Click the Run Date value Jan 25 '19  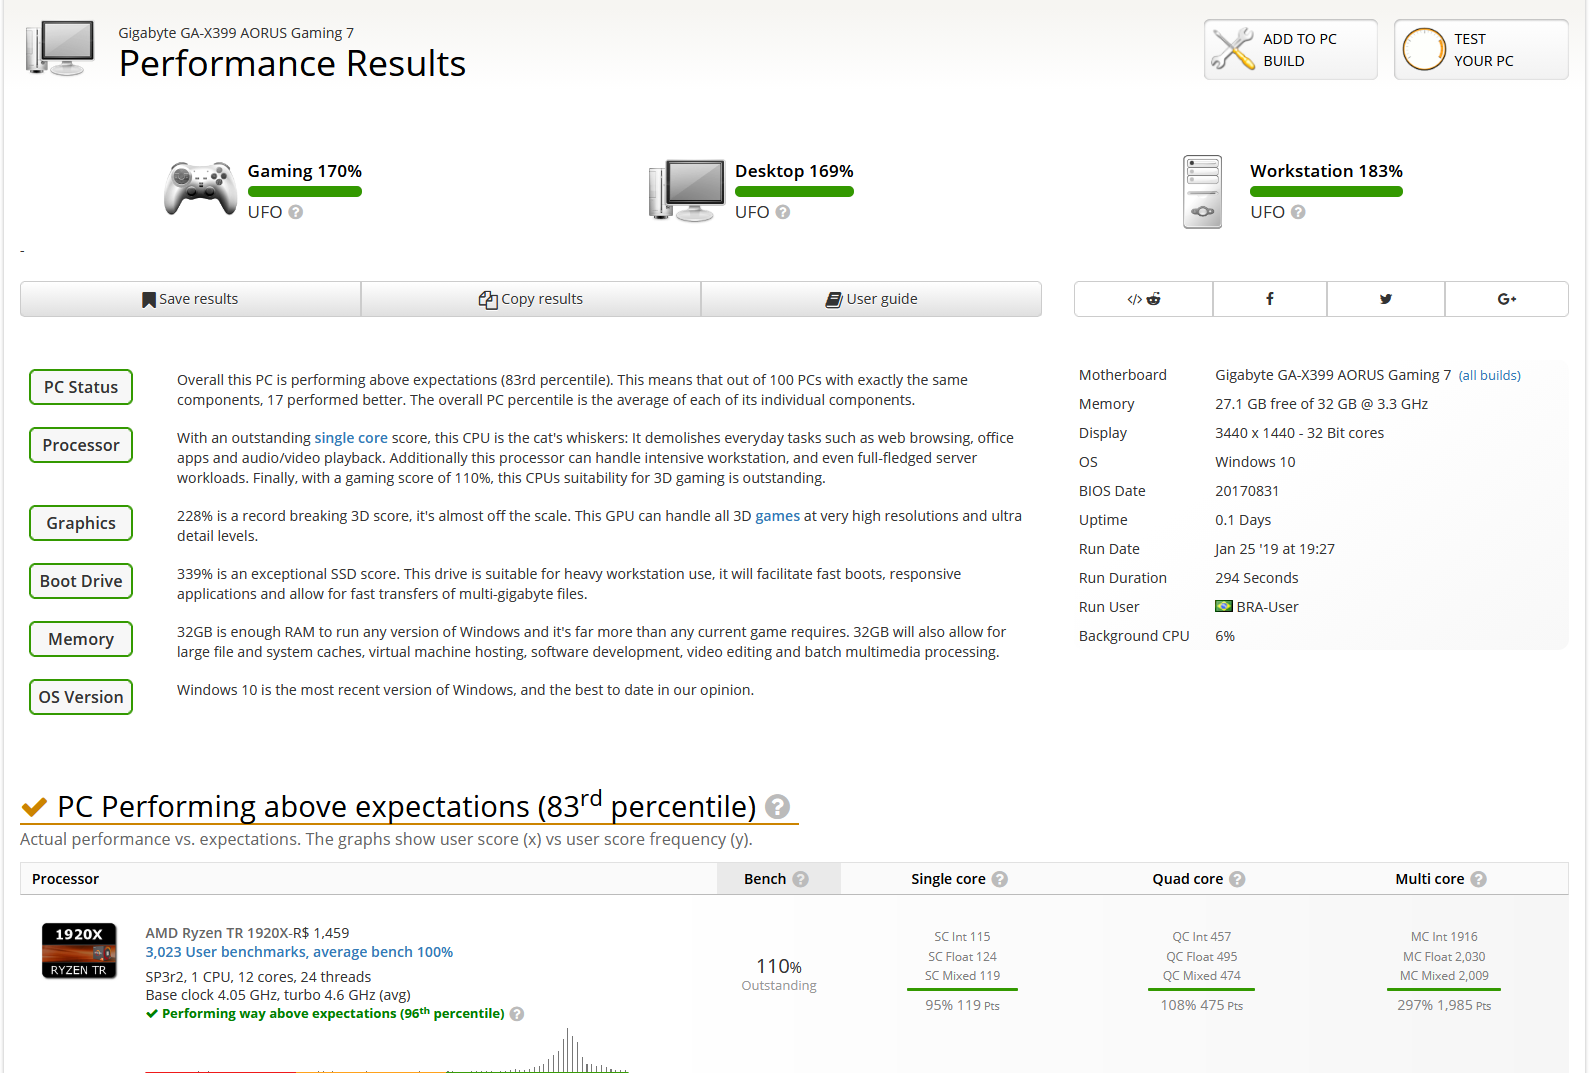click(1275, 549)
